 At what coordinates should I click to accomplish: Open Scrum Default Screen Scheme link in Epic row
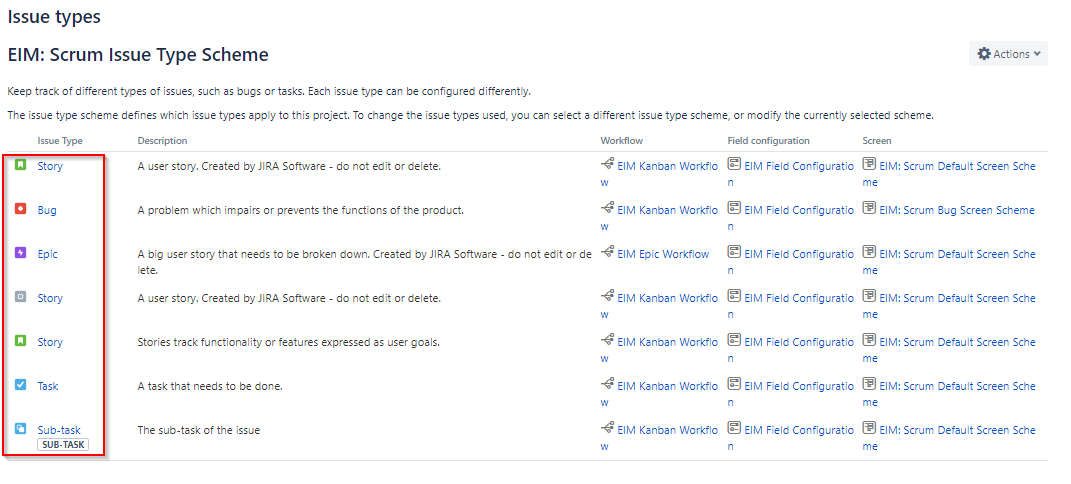pyautogui.click(x=949, y=262)
